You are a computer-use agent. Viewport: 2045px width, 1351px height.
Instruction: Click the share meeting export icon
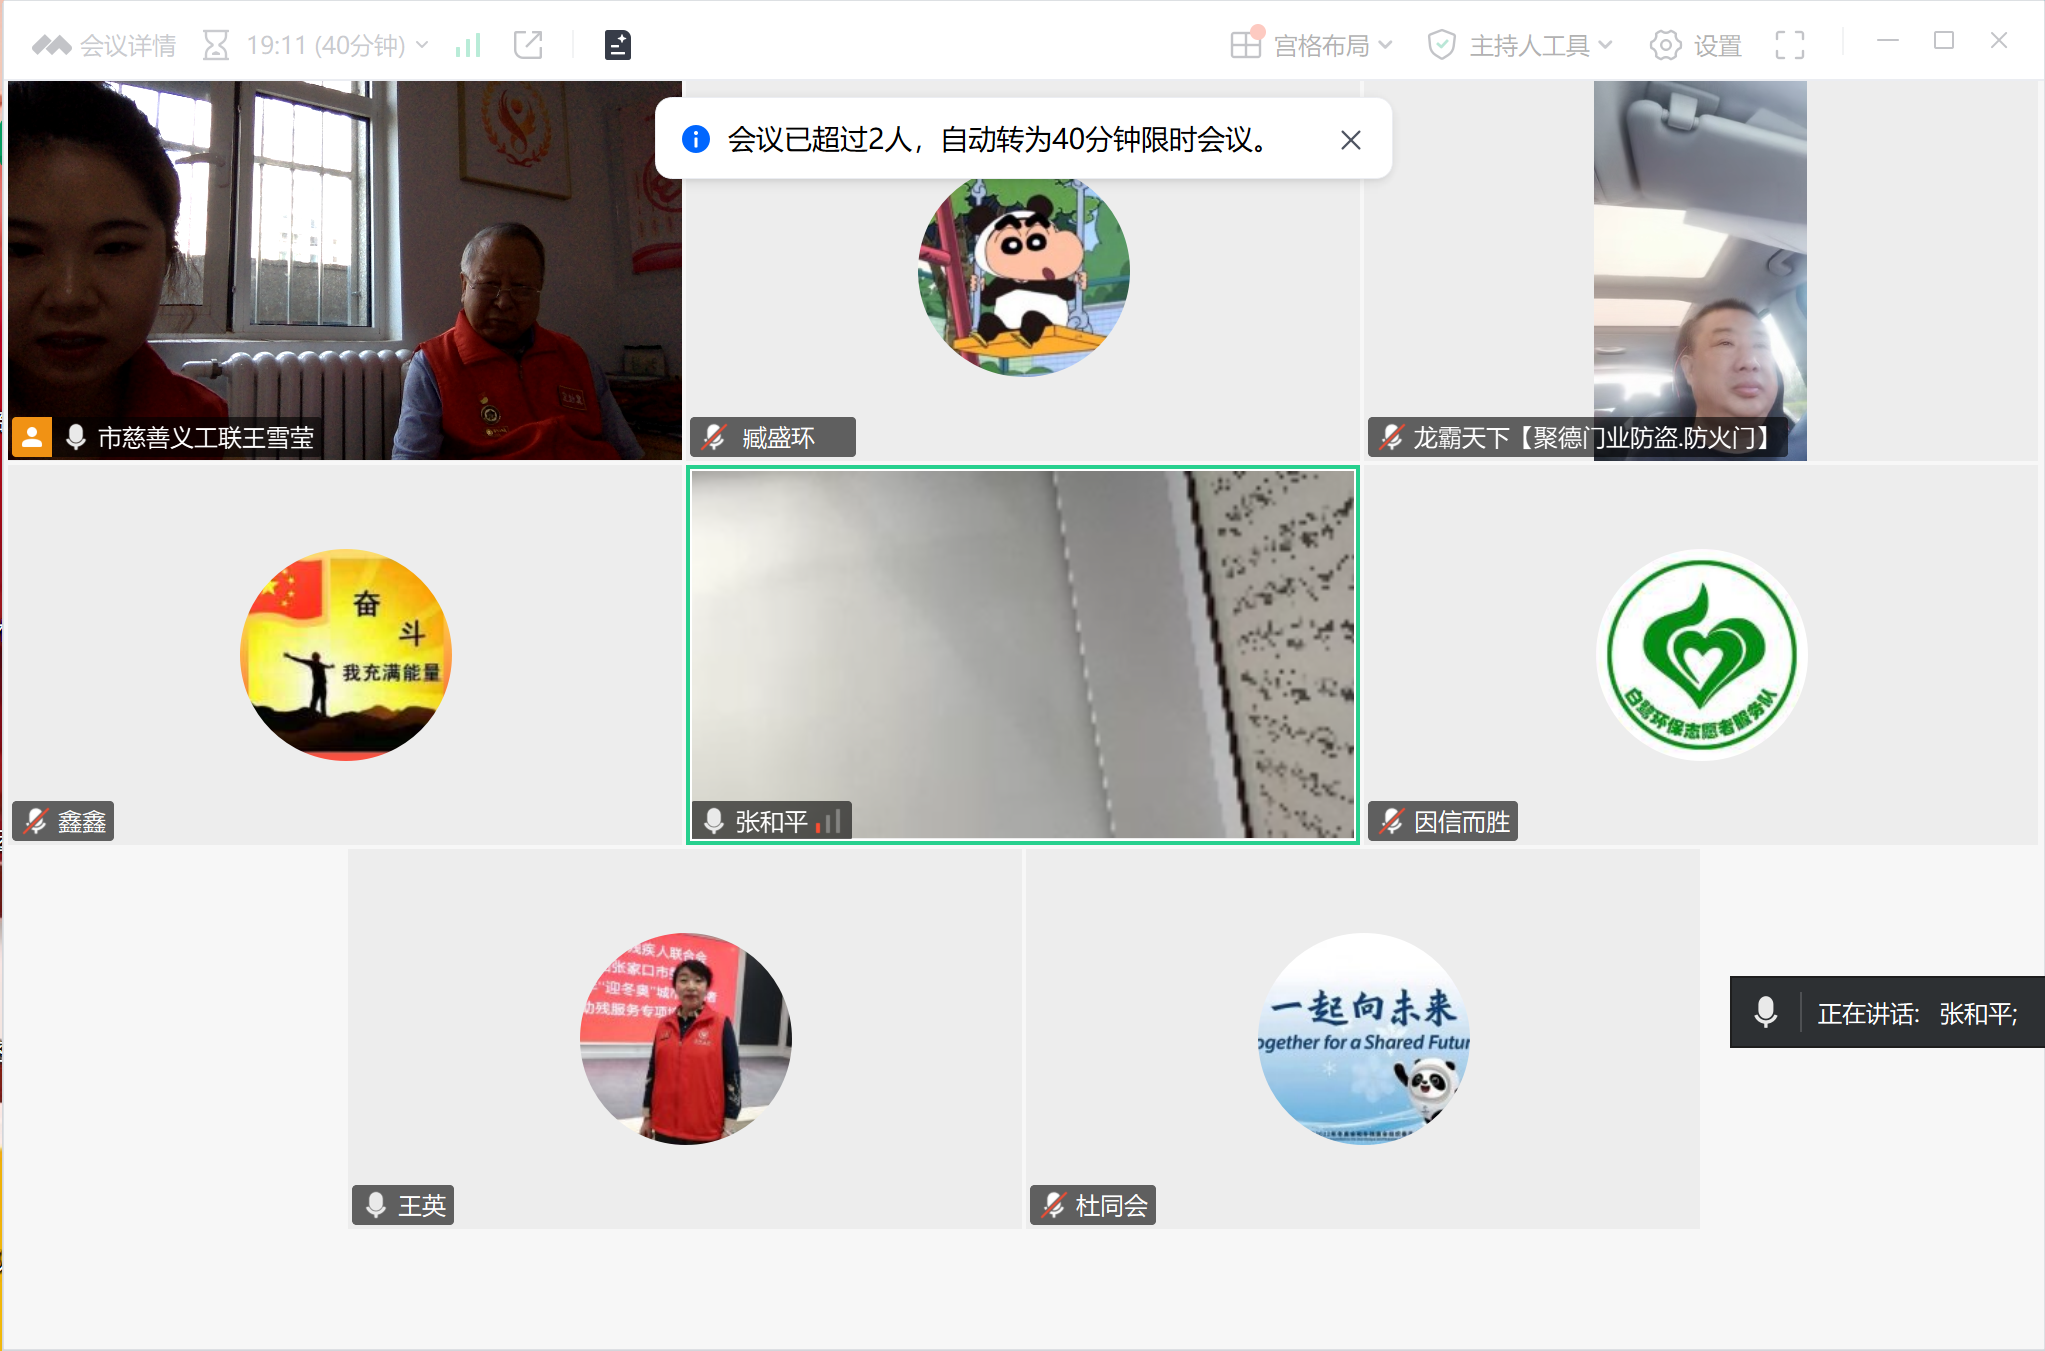pos(528,45)
